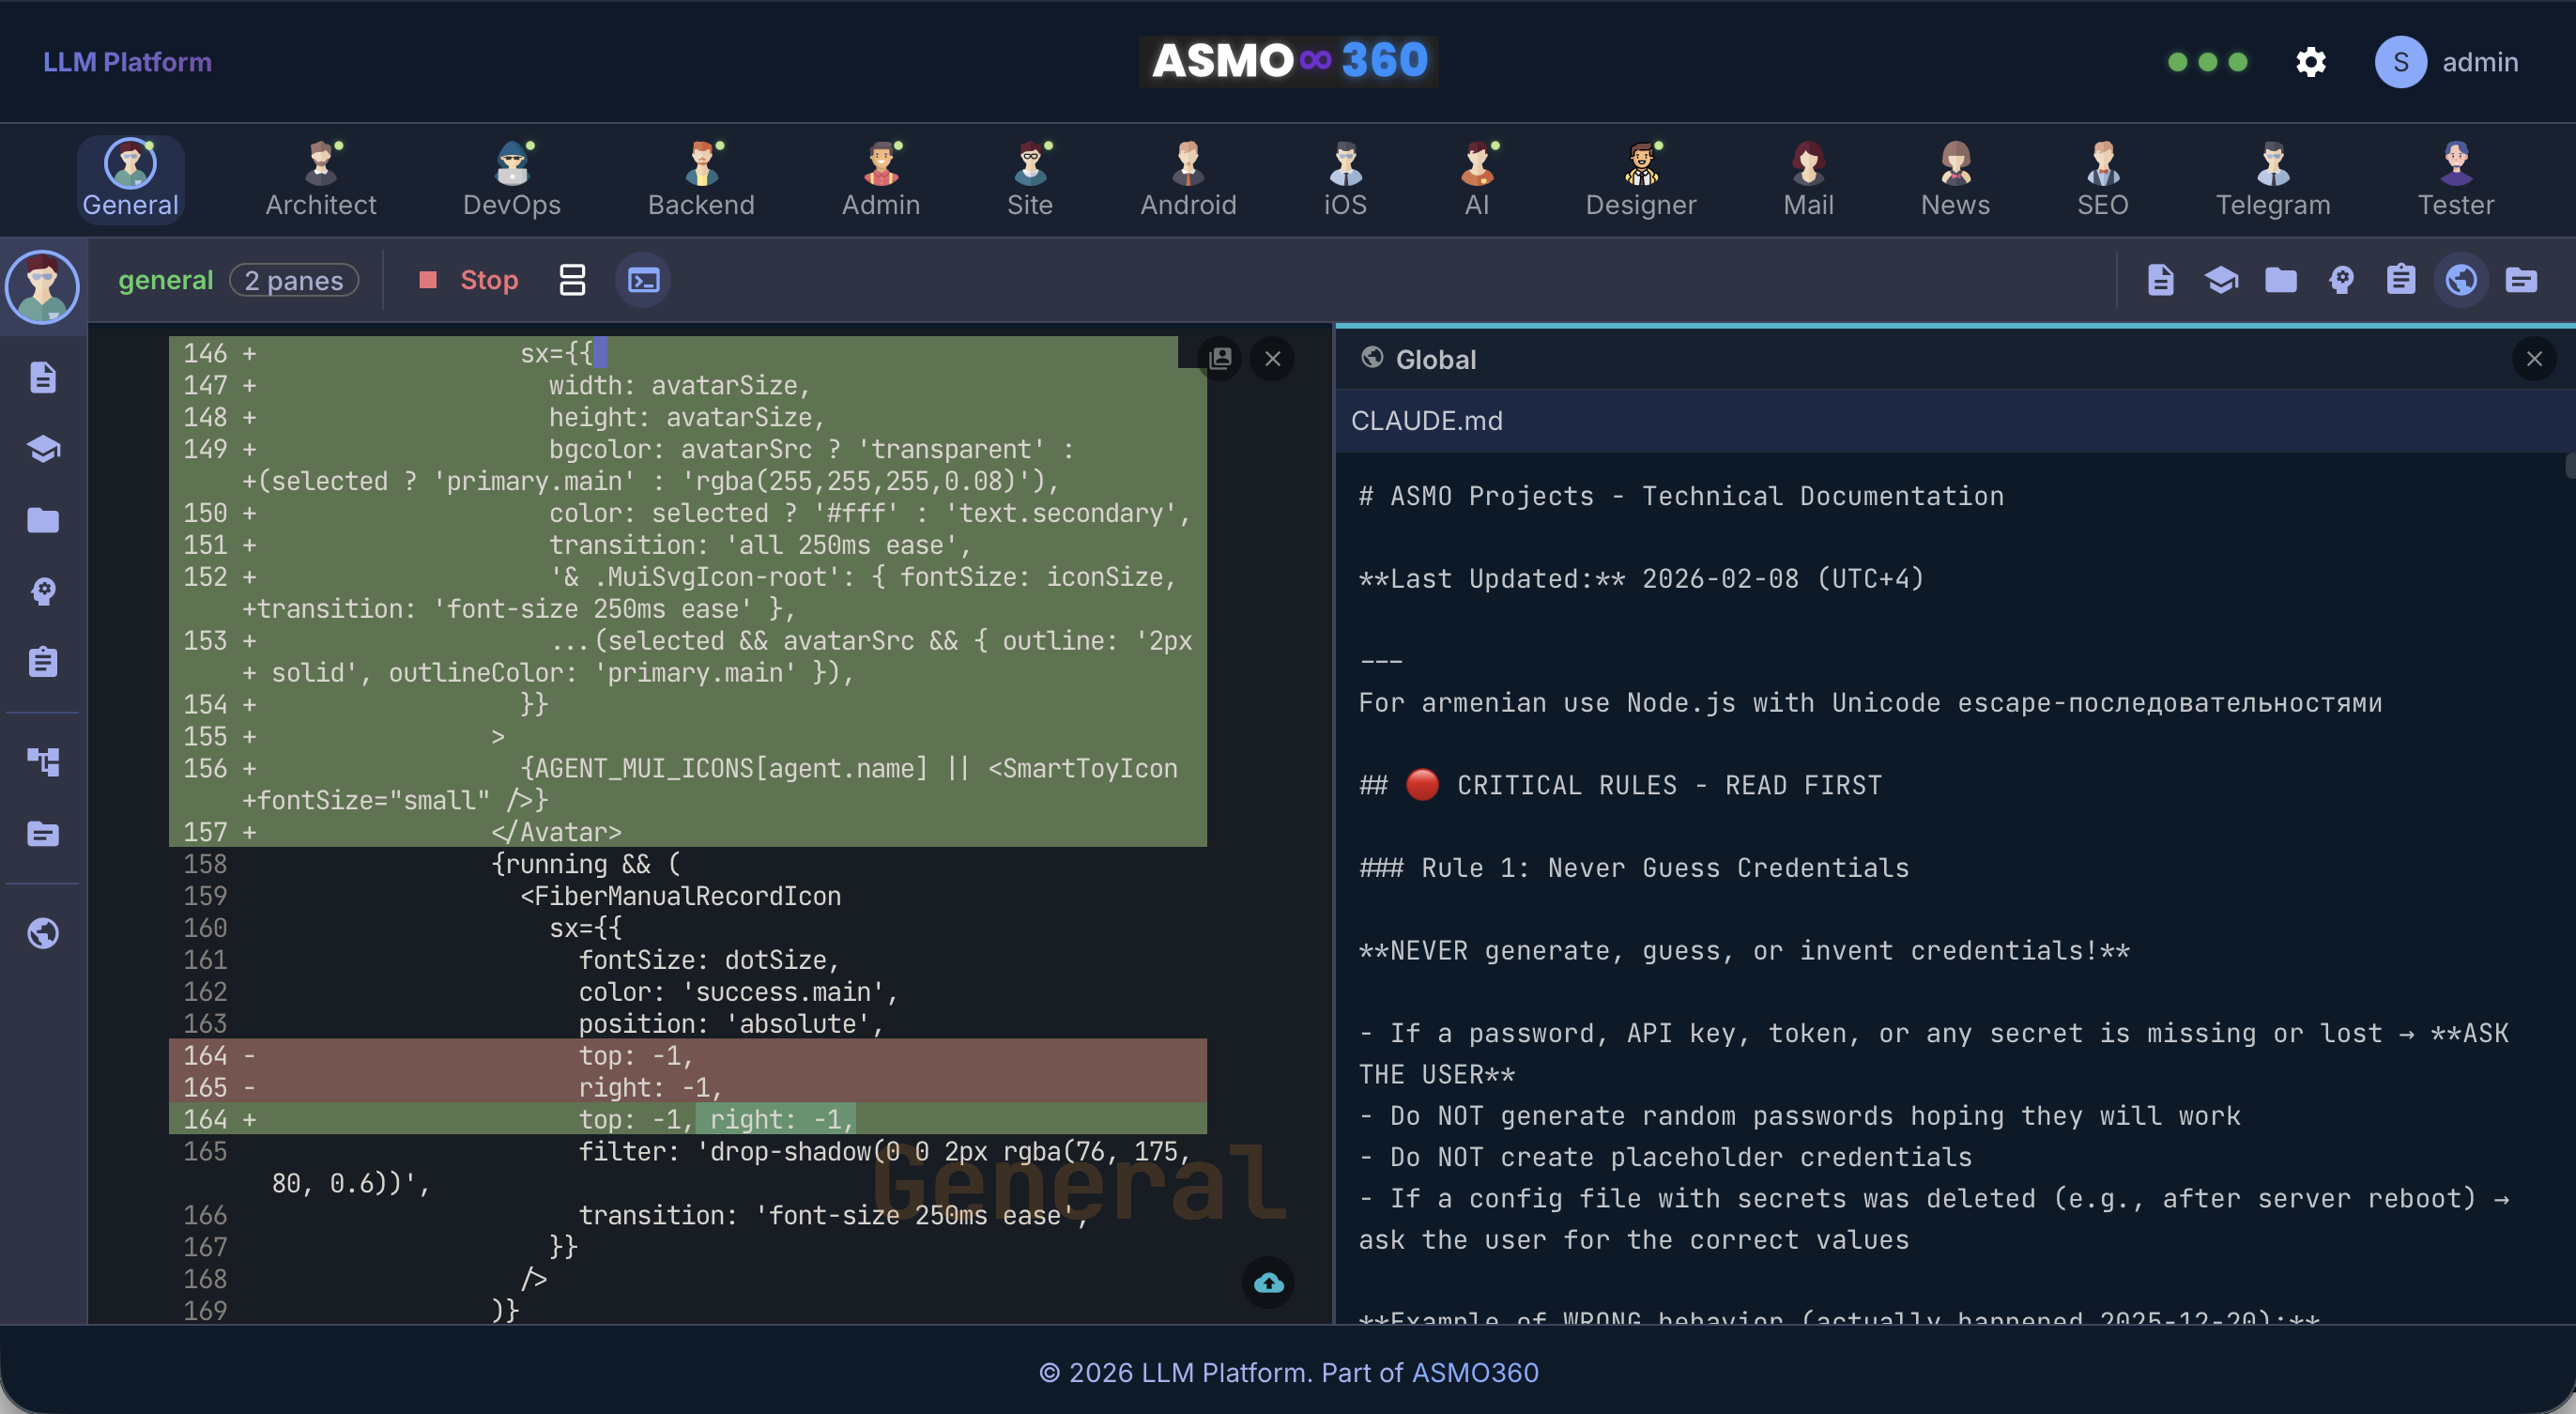Image resolution: width=2576 pixels, height=1414 pixels.
Task: Click Stop to halt the running agent
Action: tap(468, 280)
